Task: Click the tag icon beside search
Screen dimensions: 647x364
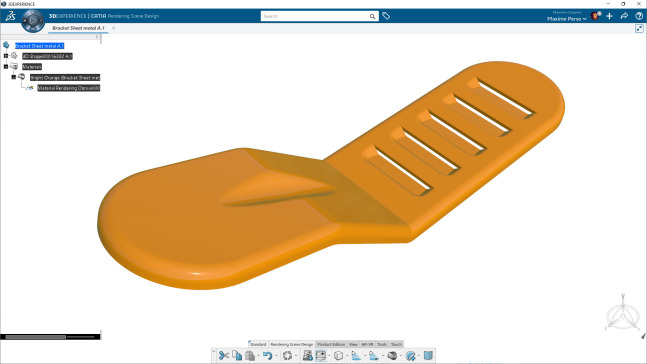Action: [386, 16]
